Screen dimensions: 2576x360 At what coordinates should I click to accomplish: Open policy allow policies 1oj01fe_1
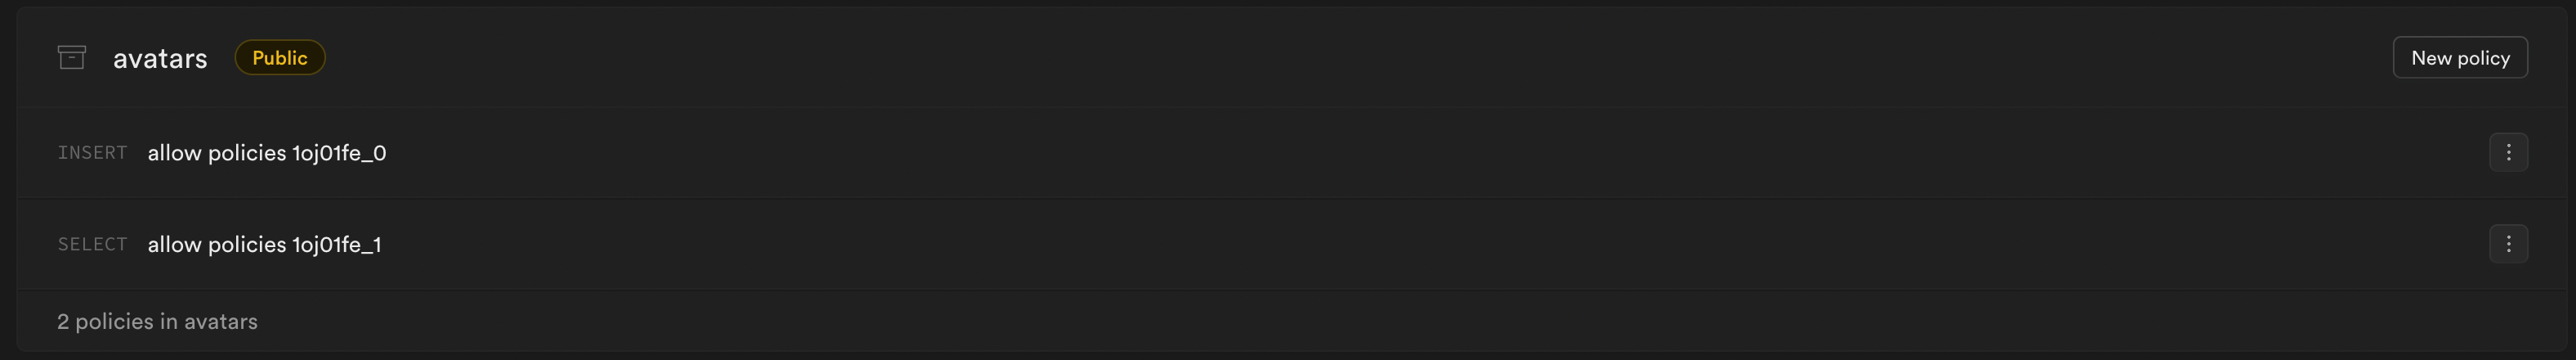click(x=265, y=244)
